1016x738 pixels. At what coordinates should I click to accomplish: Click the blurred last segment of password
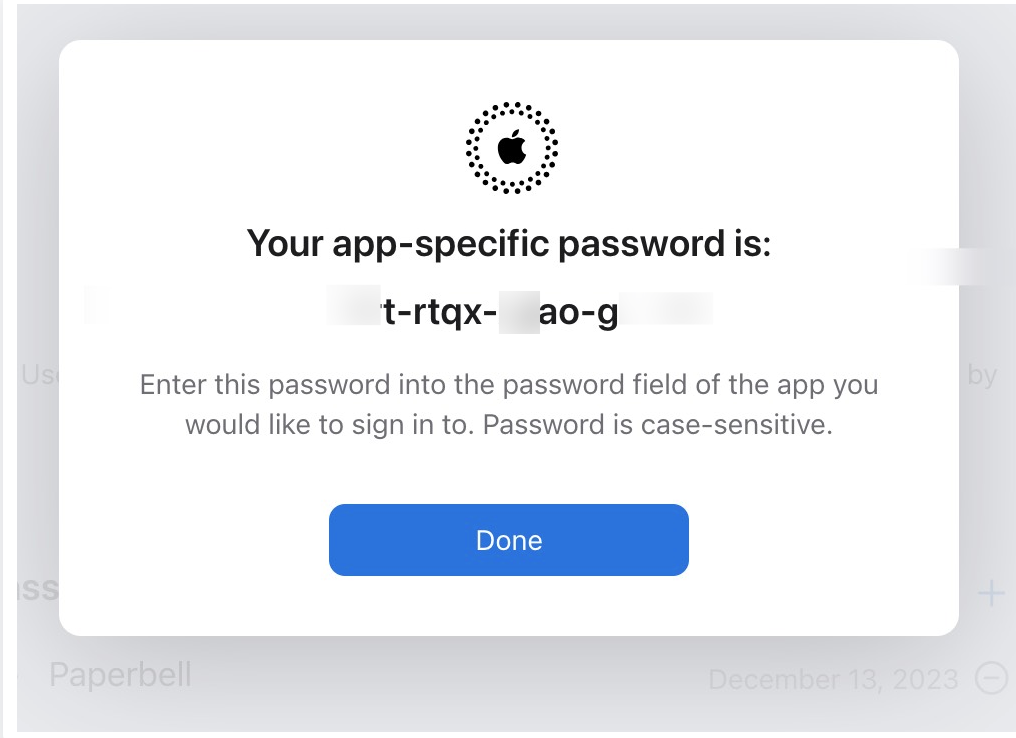[x=666, y=311]
